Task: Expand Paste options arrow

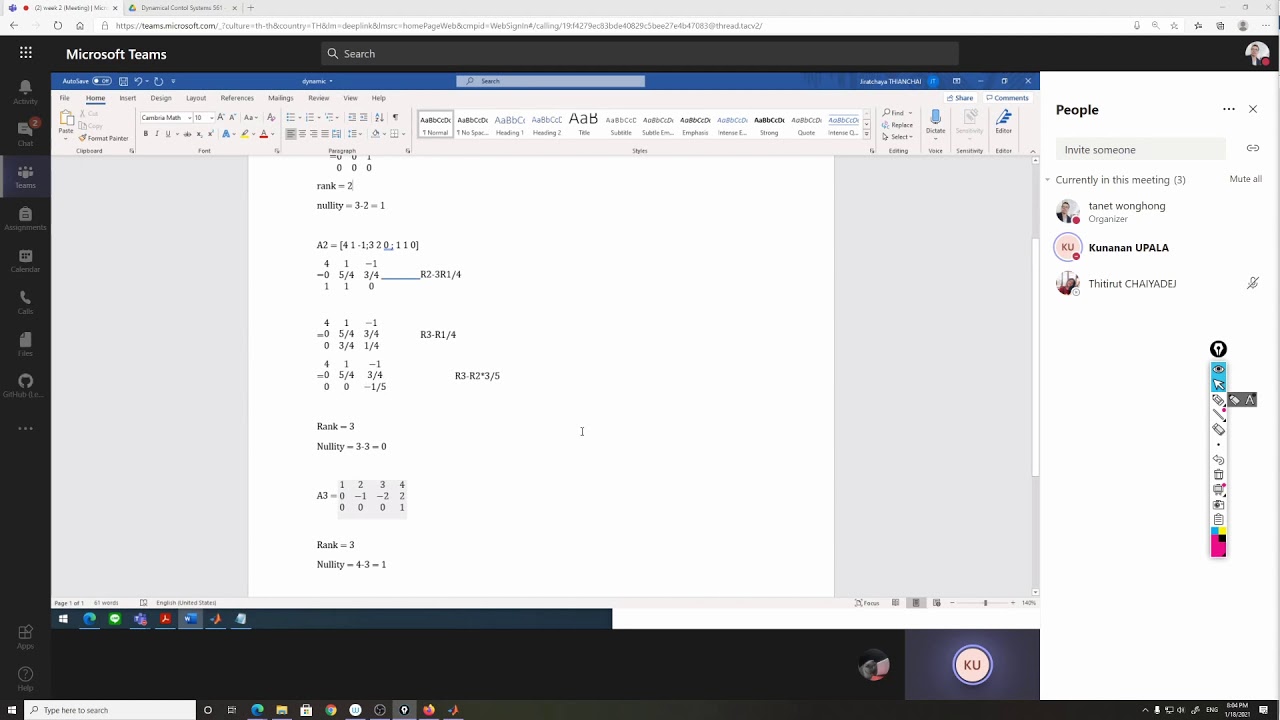Action: click(x=66, y=138)
